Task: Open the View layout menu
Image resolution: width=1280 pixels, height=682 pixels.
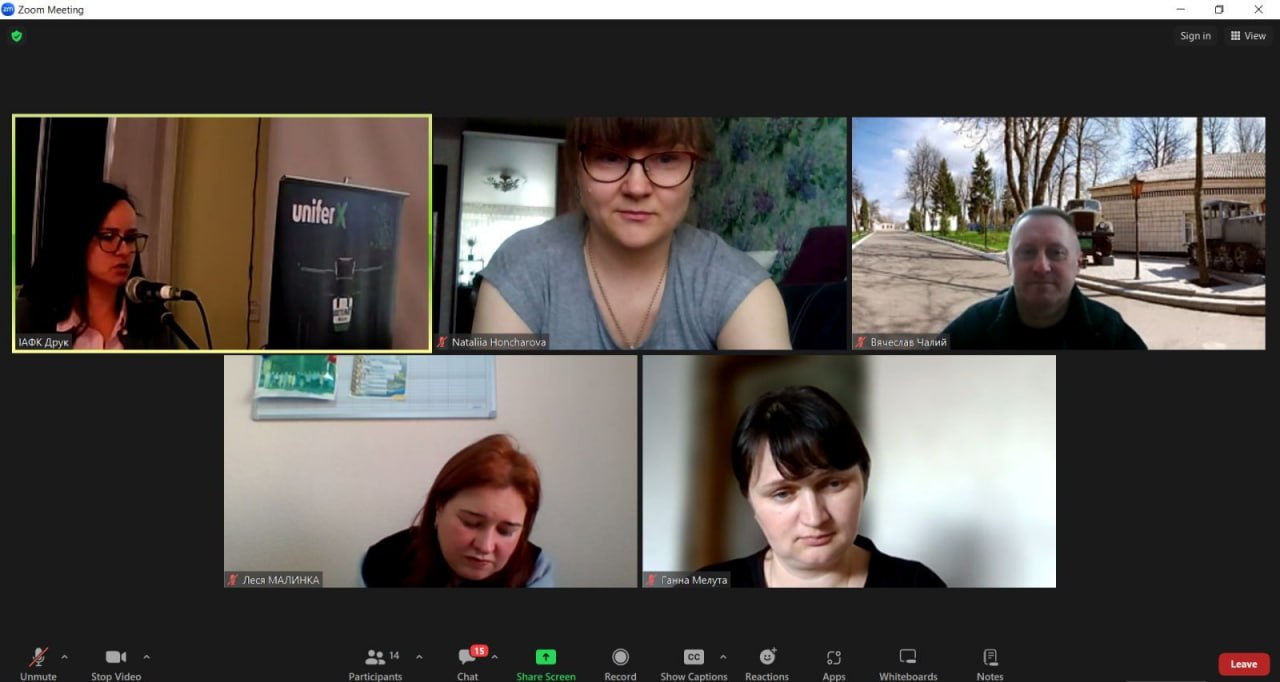Action: point(1248,36)
